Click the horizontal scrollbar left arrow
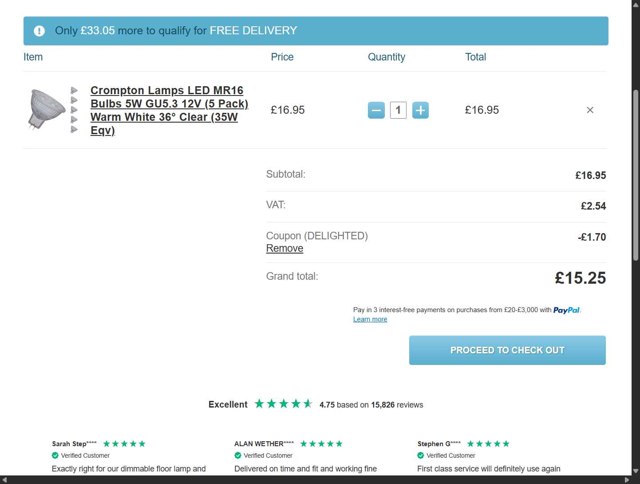 3,480
